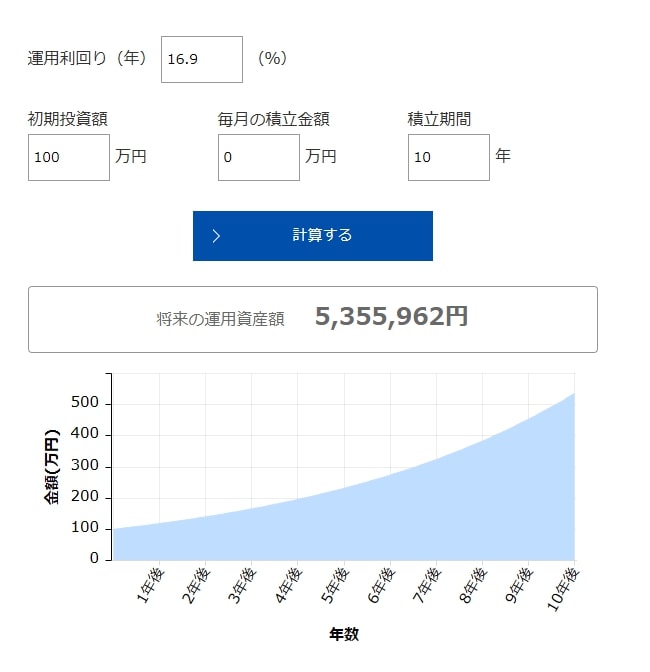Click the 将来の運用資産額 label

(220, 319)
